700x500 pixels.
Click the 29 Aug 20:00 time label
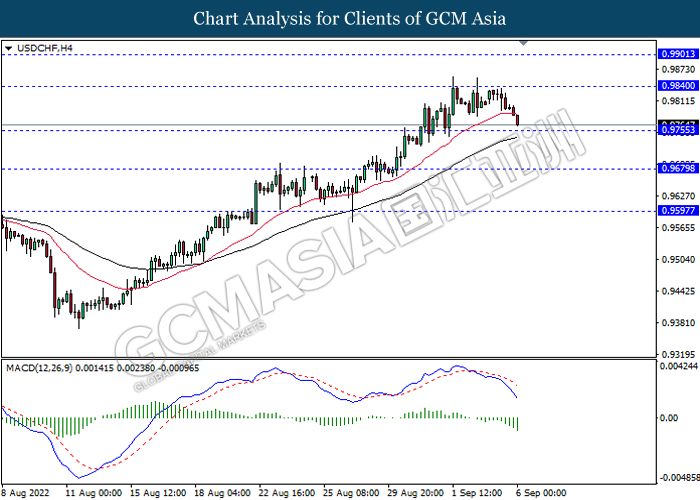coord(416,493)
